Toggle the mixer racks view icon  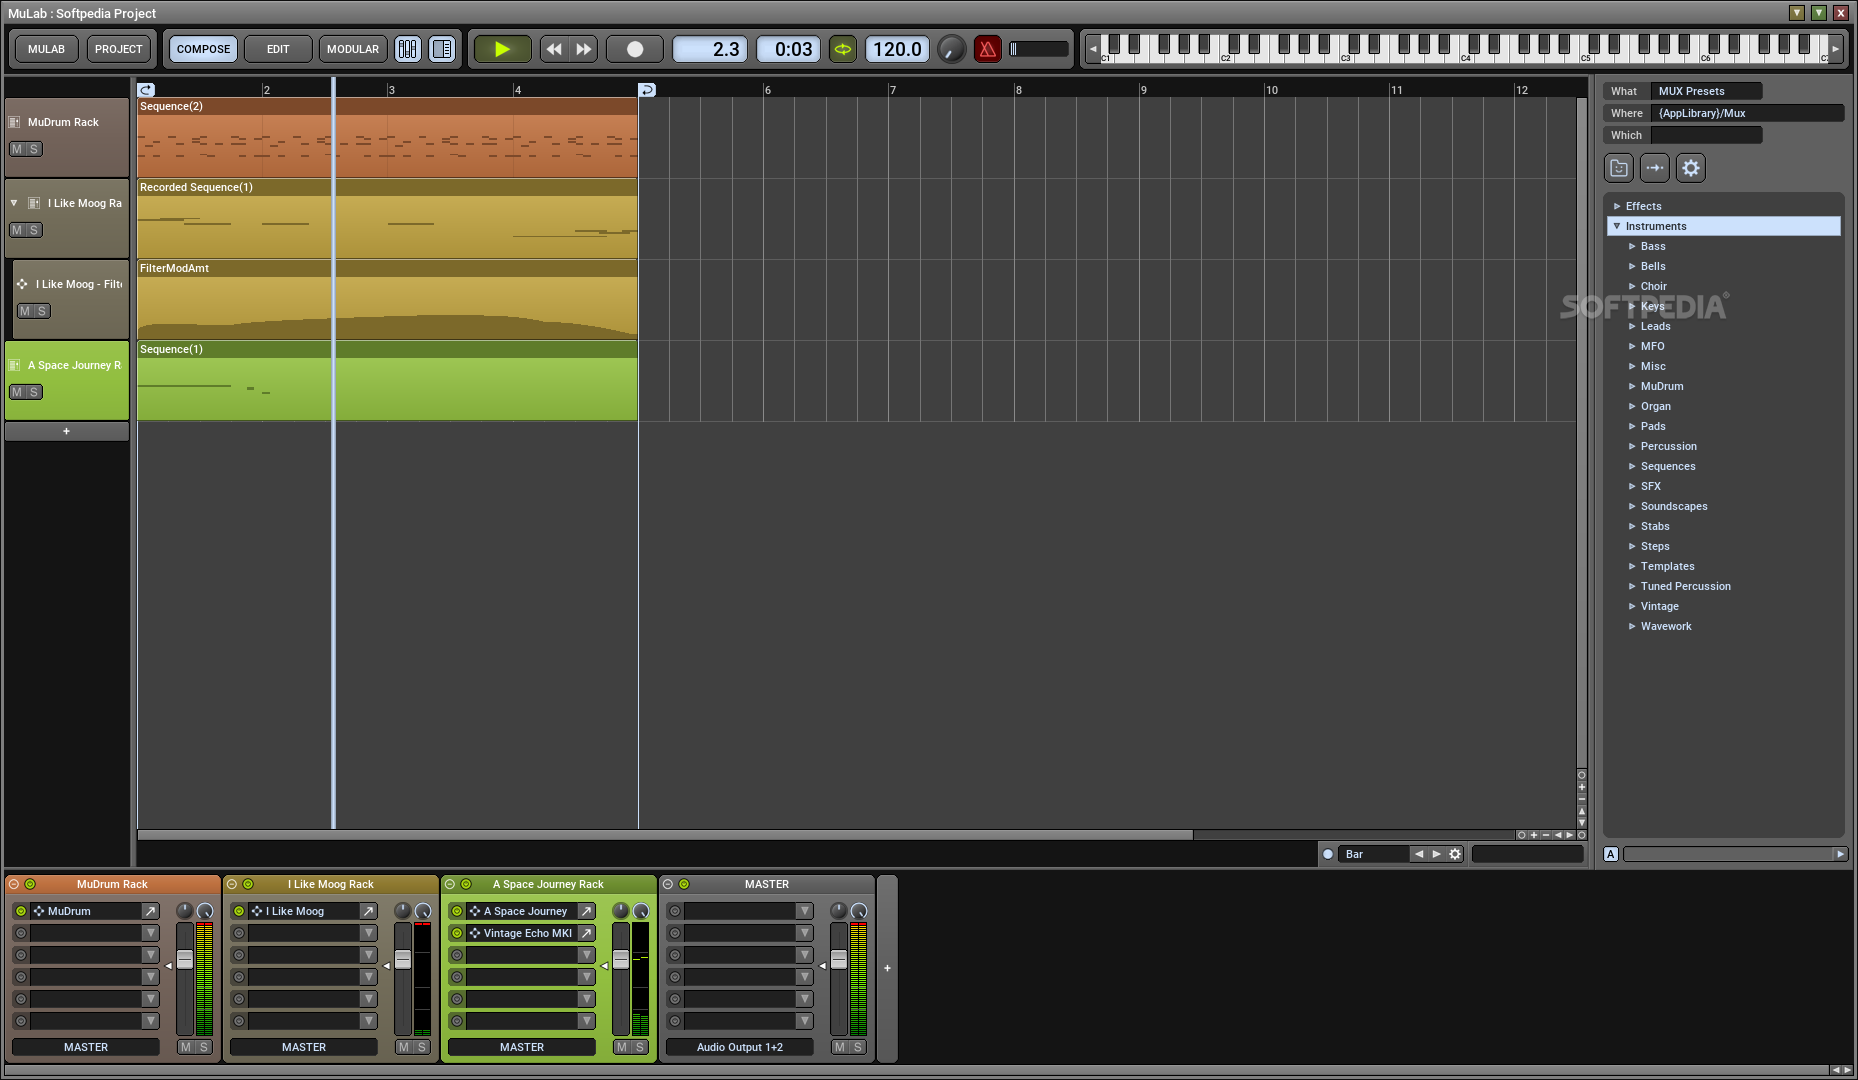tap(408, 49)
